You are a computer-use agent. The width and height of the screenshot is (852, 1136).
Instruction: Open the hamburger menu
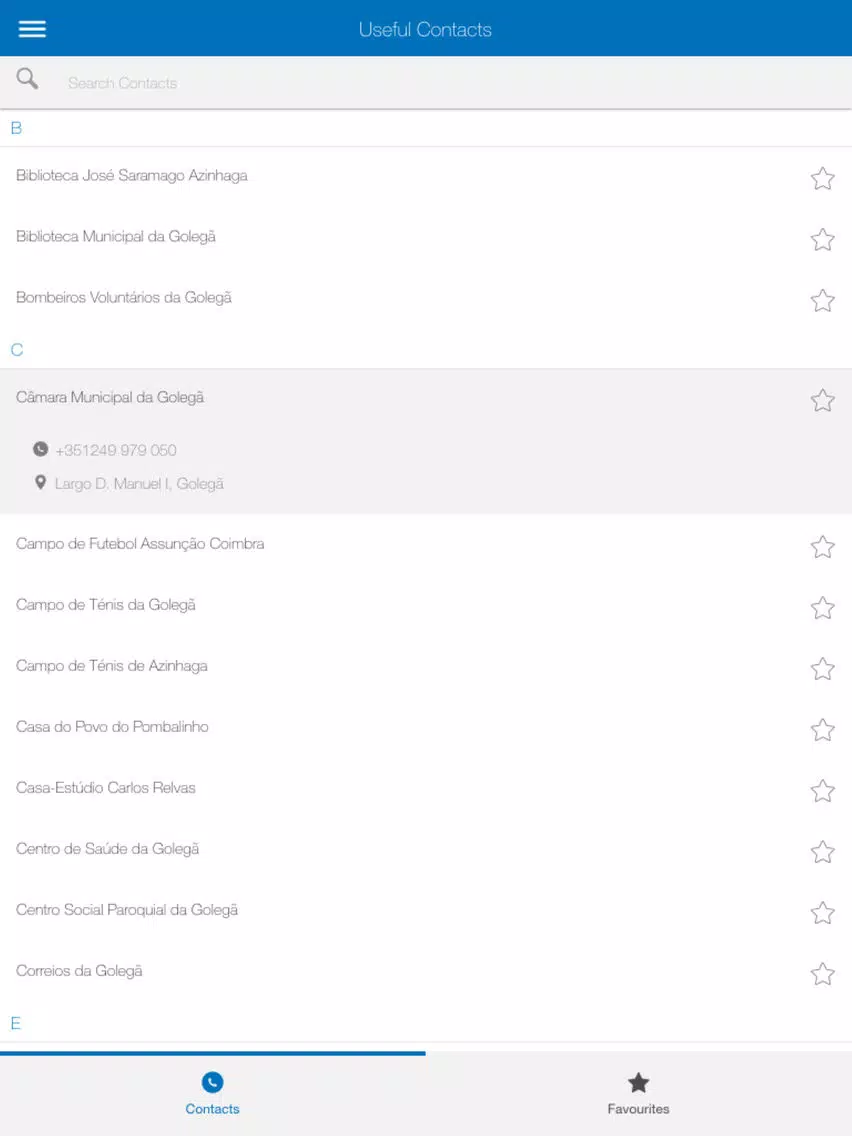(32, 29)
